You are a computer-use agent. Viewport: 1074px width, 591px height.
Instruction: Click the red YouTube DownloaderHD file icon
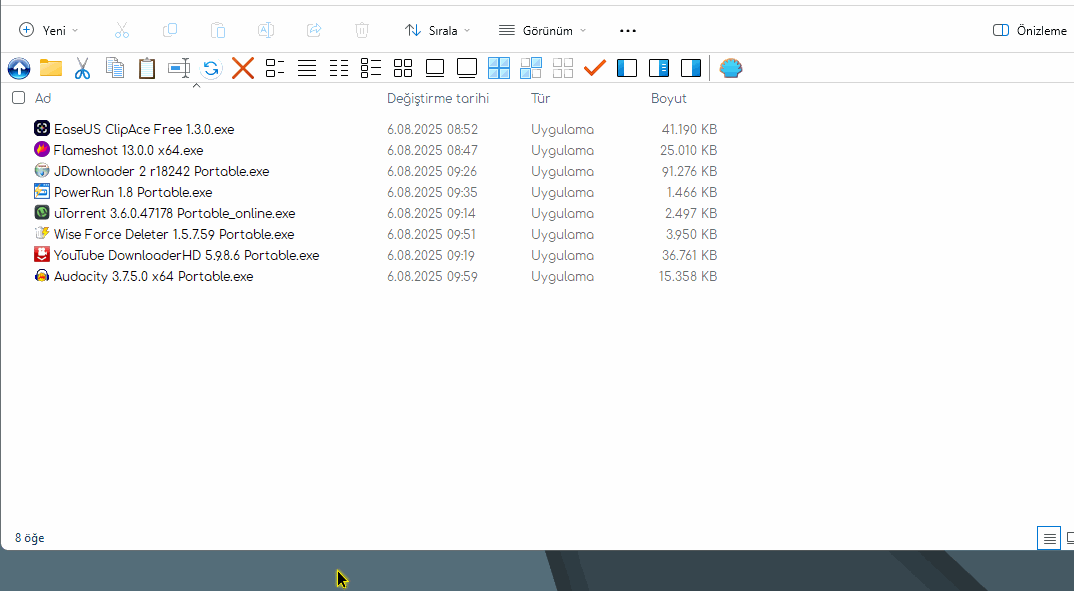coord(42,254)
